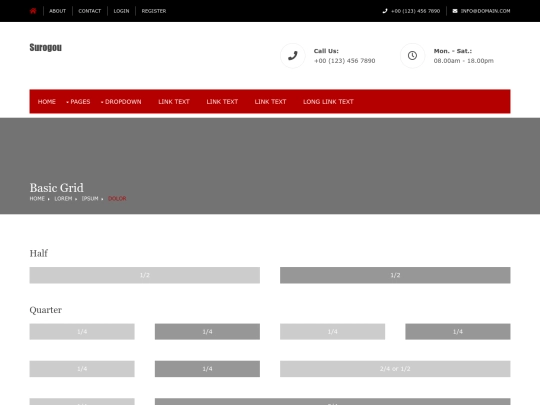Click the Quarter section heading

tap(45, 310)
